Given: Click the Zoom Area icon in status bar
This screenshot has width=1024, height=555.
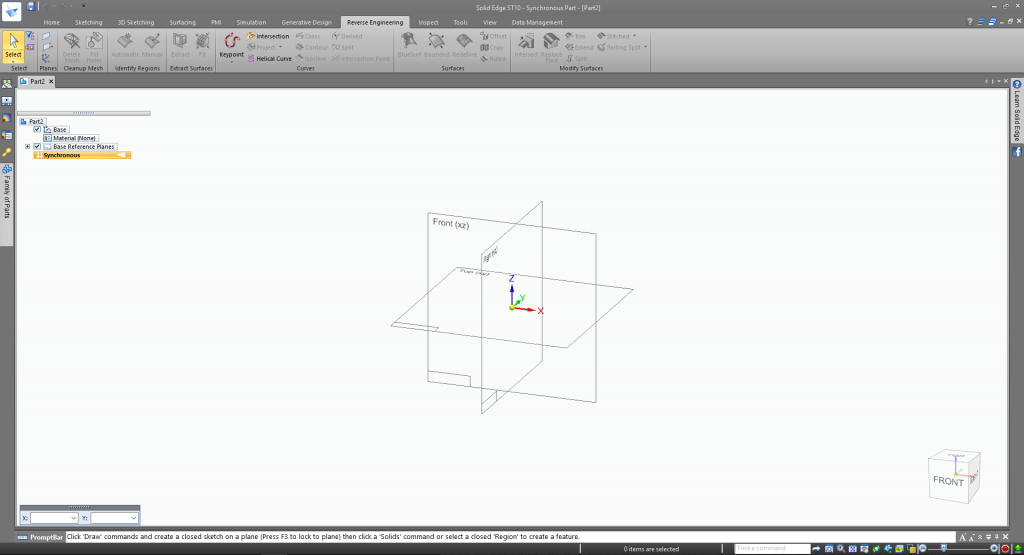Looking at the screenshot, I should point(829,549).
